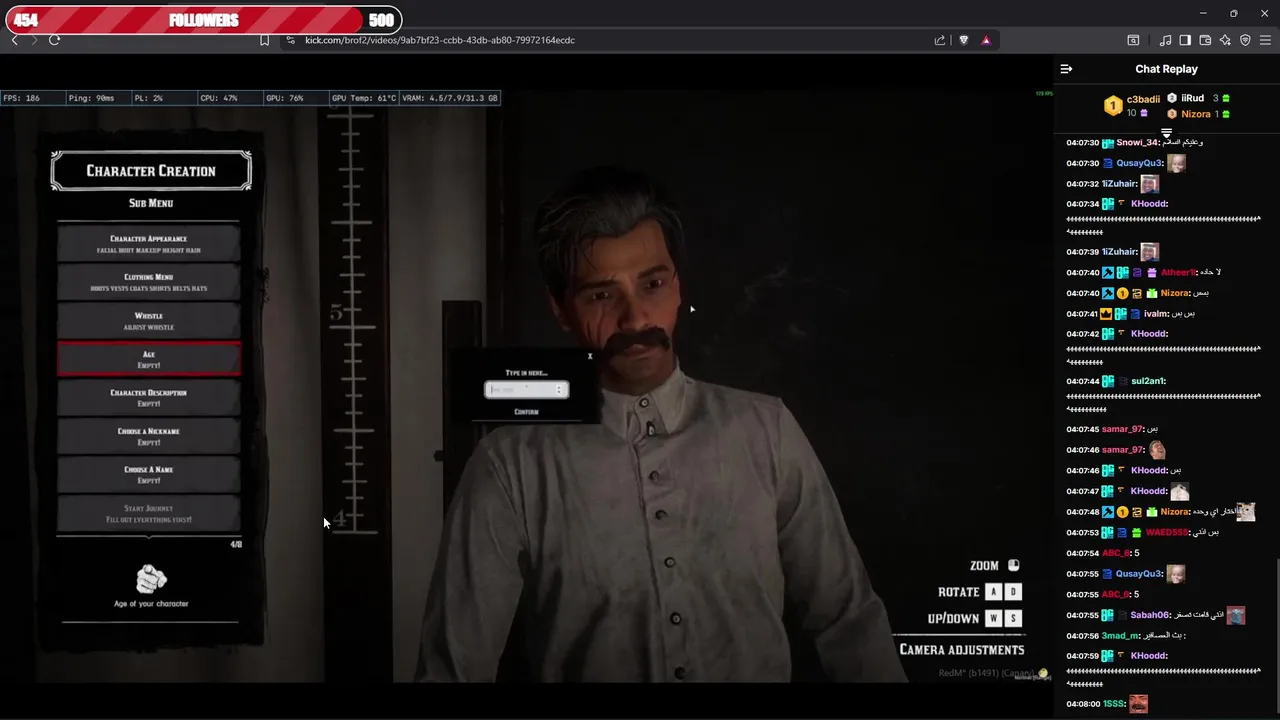The image size is (1280, 720).
Task: Click username ivalm in chat
Action: click(x=1156, y=313)
